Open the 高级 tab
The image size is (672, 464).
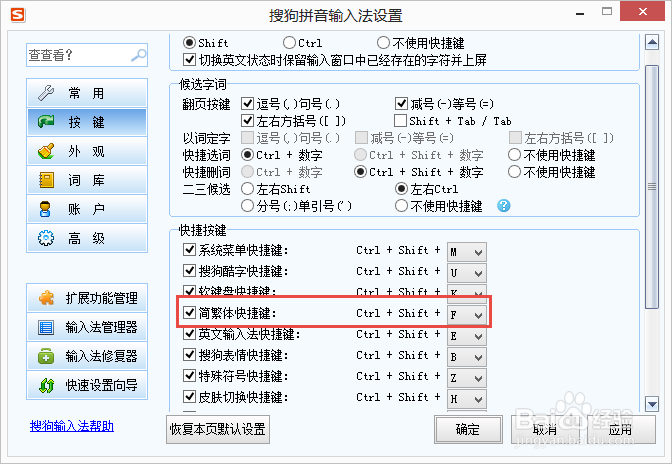(x=87, y=238)
